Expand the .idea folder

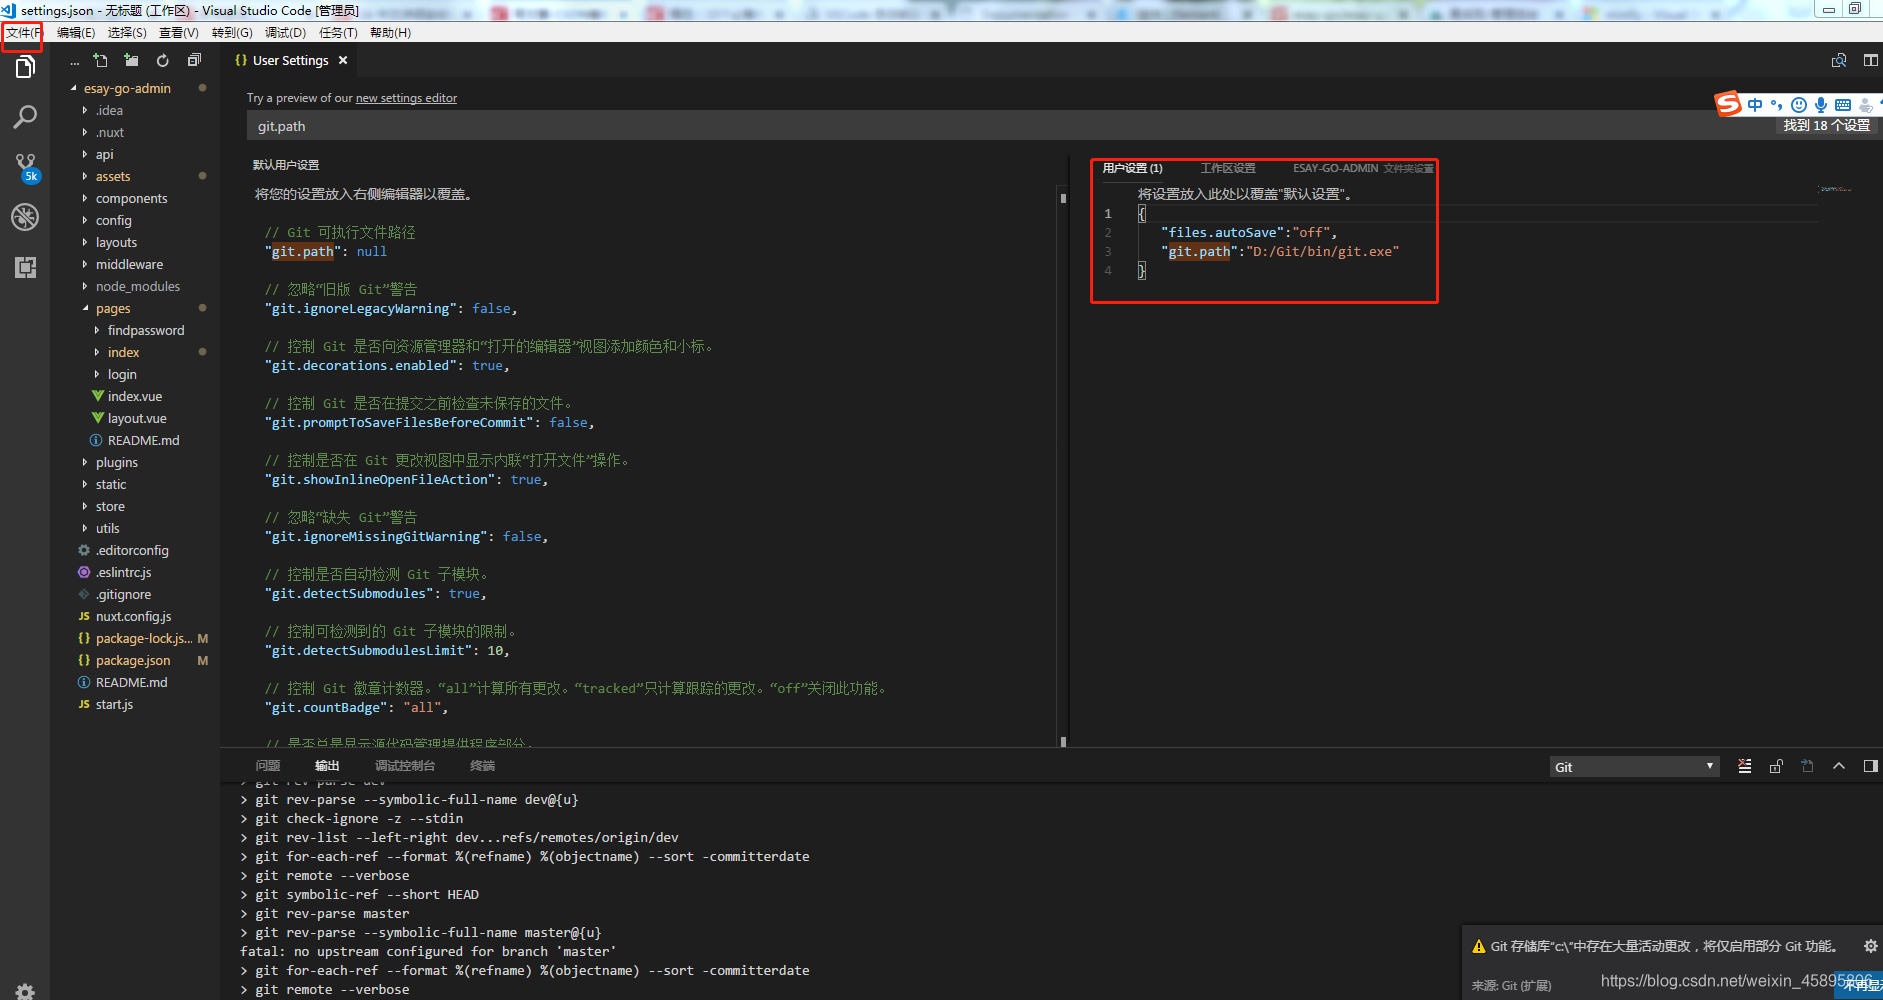coord(109,110)
